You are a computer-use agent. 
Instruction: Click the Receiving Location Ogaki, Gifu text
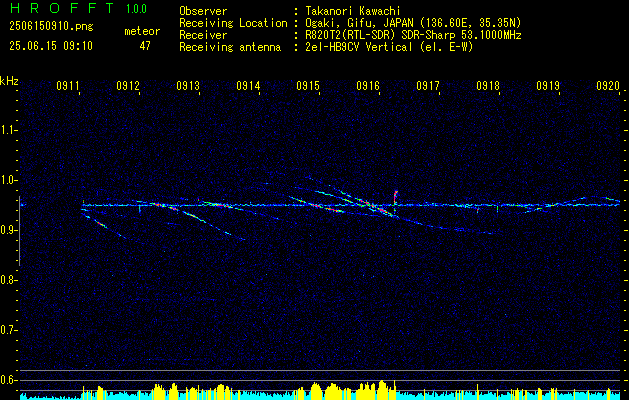coord(413,23)
